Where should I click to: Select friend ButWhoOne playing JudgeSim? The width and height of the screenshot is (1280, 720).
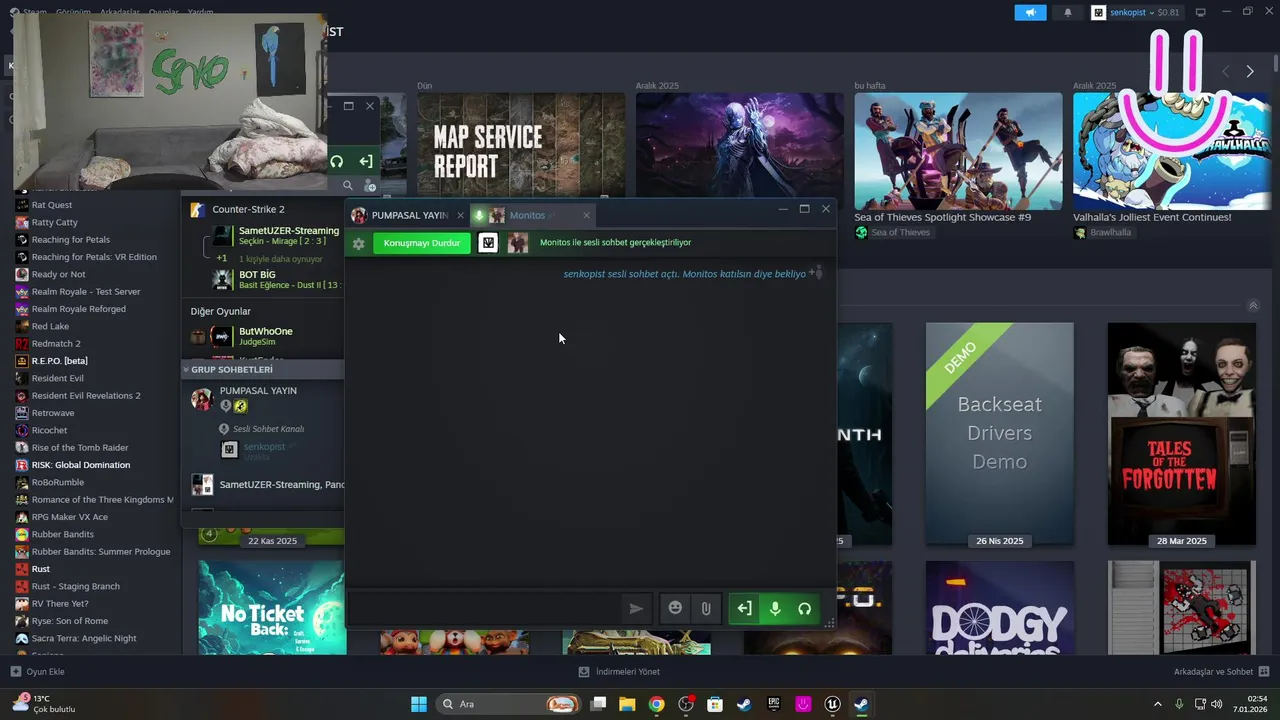point(266,336)
